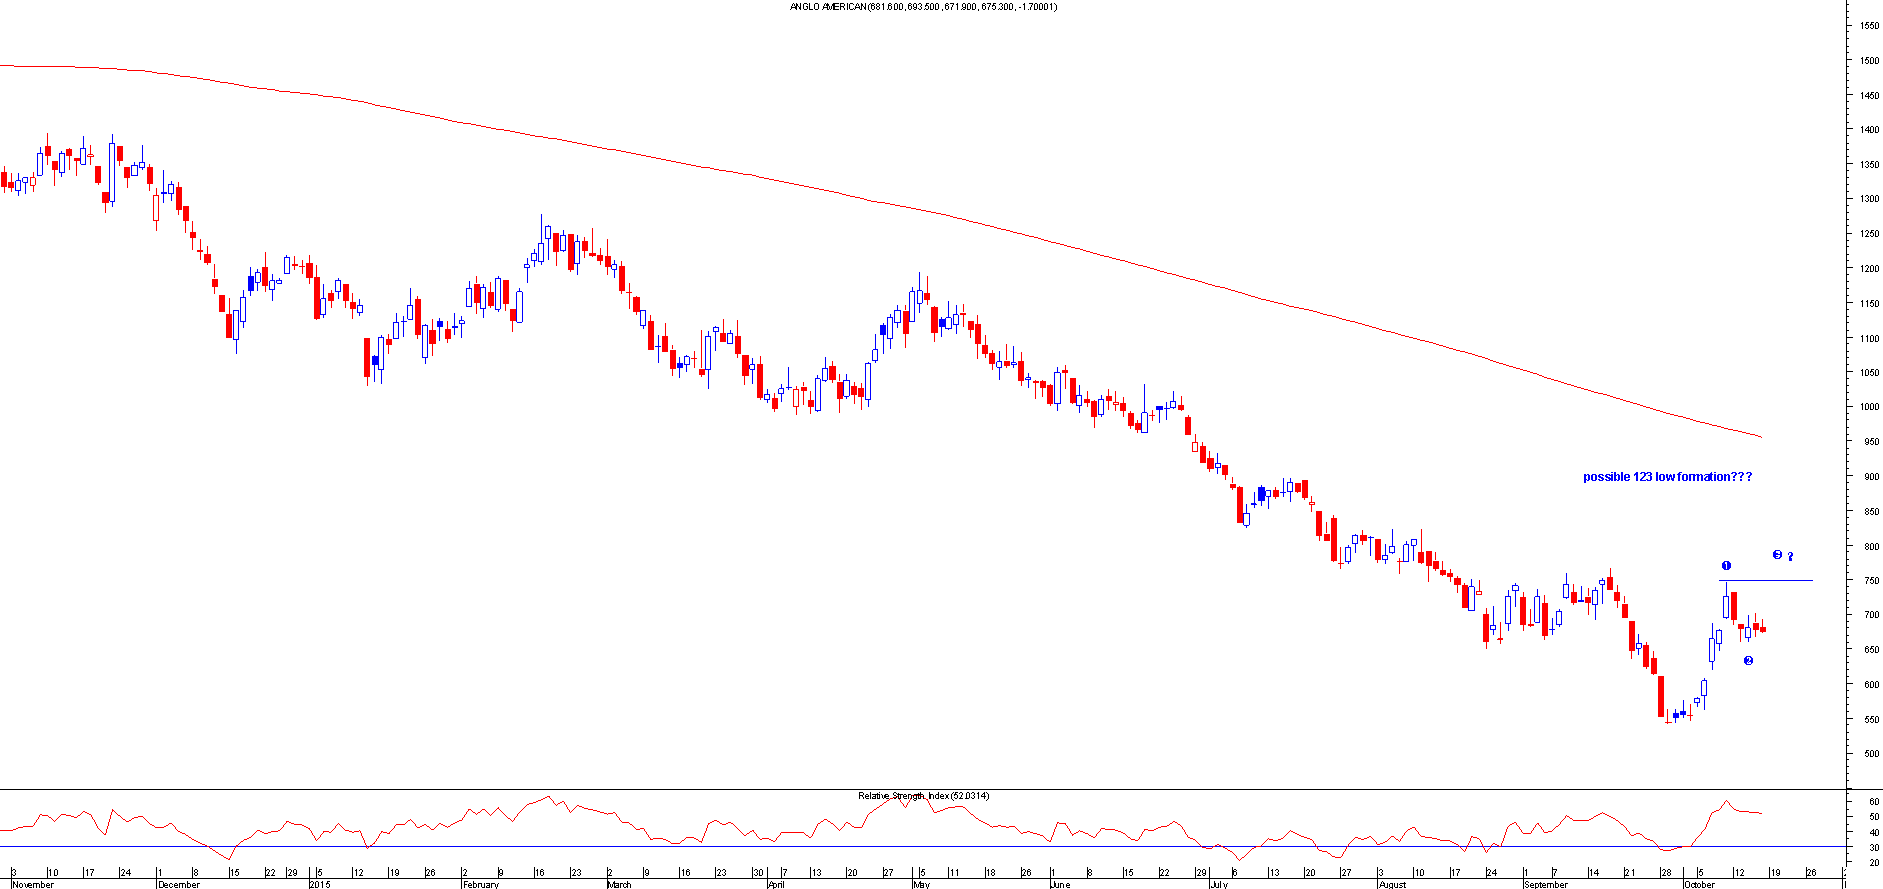
Task: Click the September label on date axis
Action: coord(1546,884)
